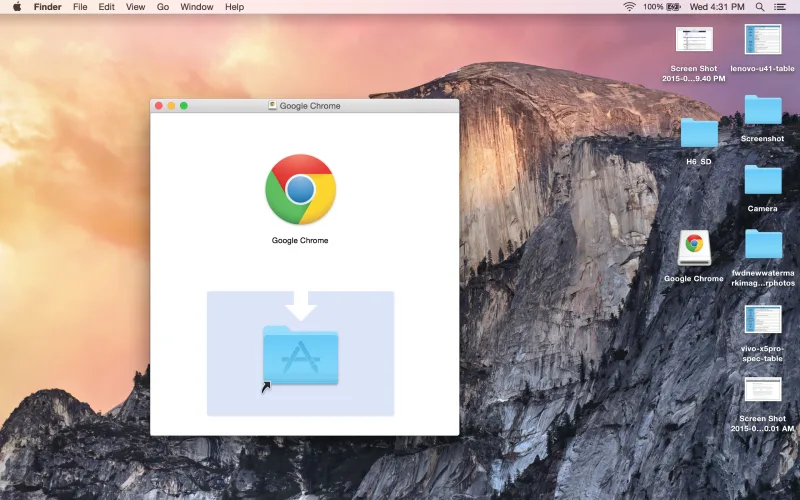
Task: Click the Google Chrome window title proxy icon
Action: 272,105
